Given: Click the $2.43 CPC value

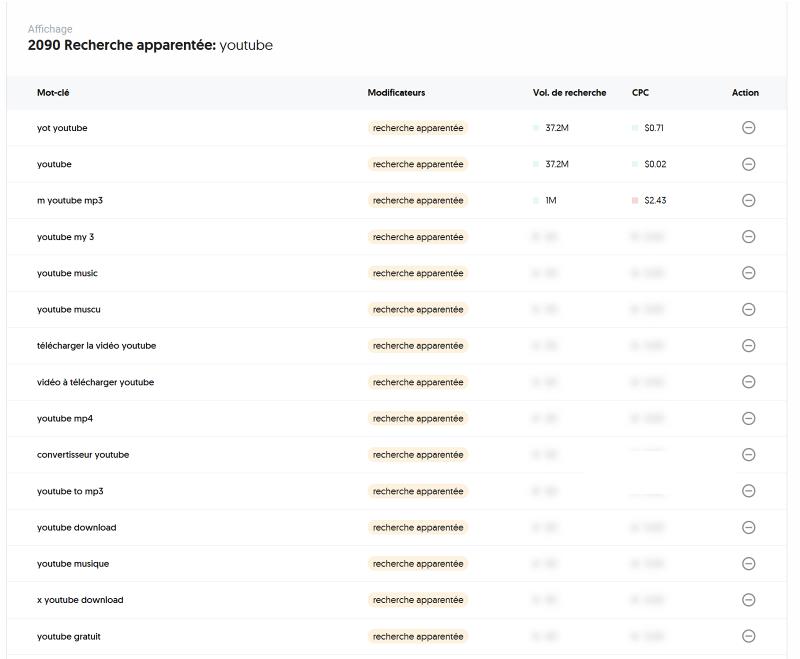Looking at the screenshot, I should click(x=655, y=200).
